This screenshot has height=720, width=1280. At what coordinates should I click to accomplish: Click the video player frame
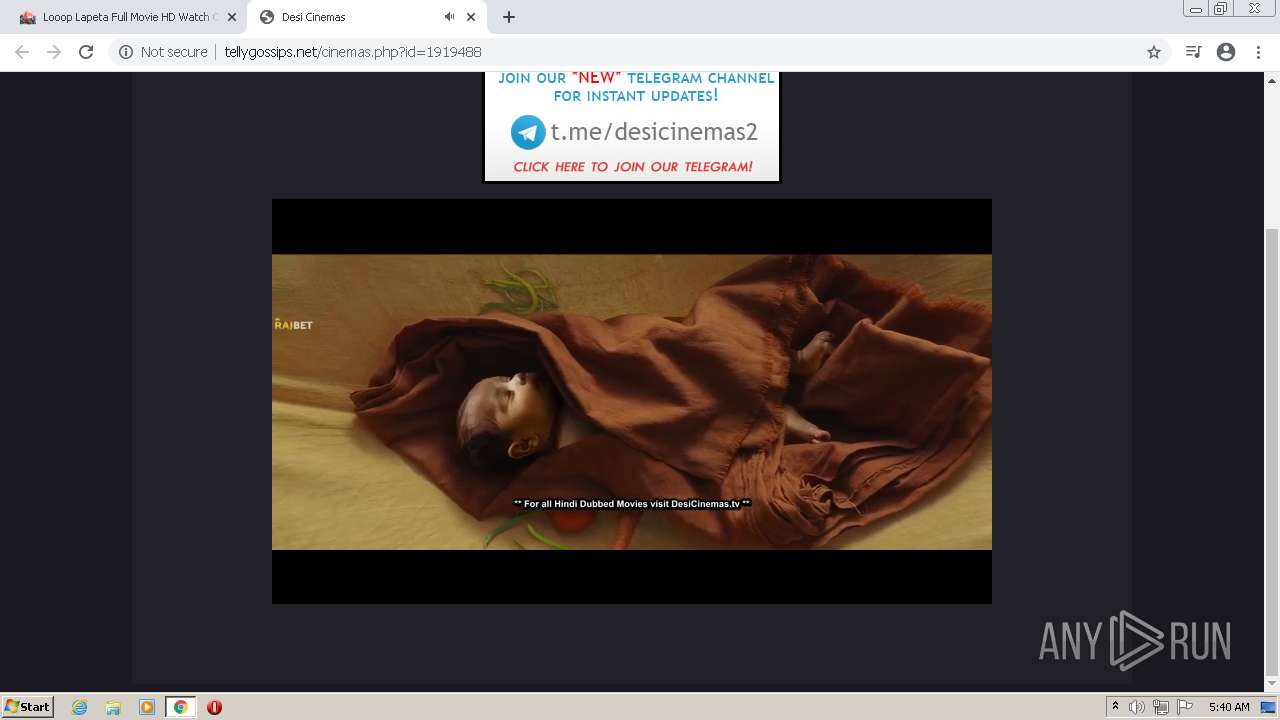point(632,401)
